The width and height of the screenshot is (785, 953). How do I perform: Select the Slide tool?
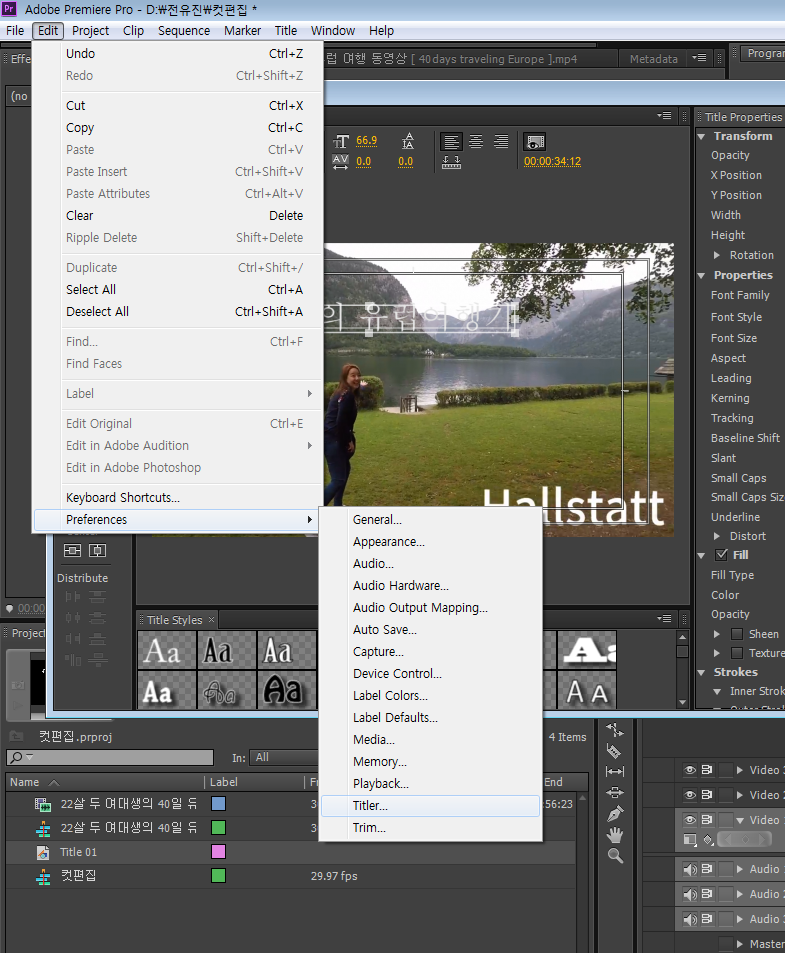(614, 792)
